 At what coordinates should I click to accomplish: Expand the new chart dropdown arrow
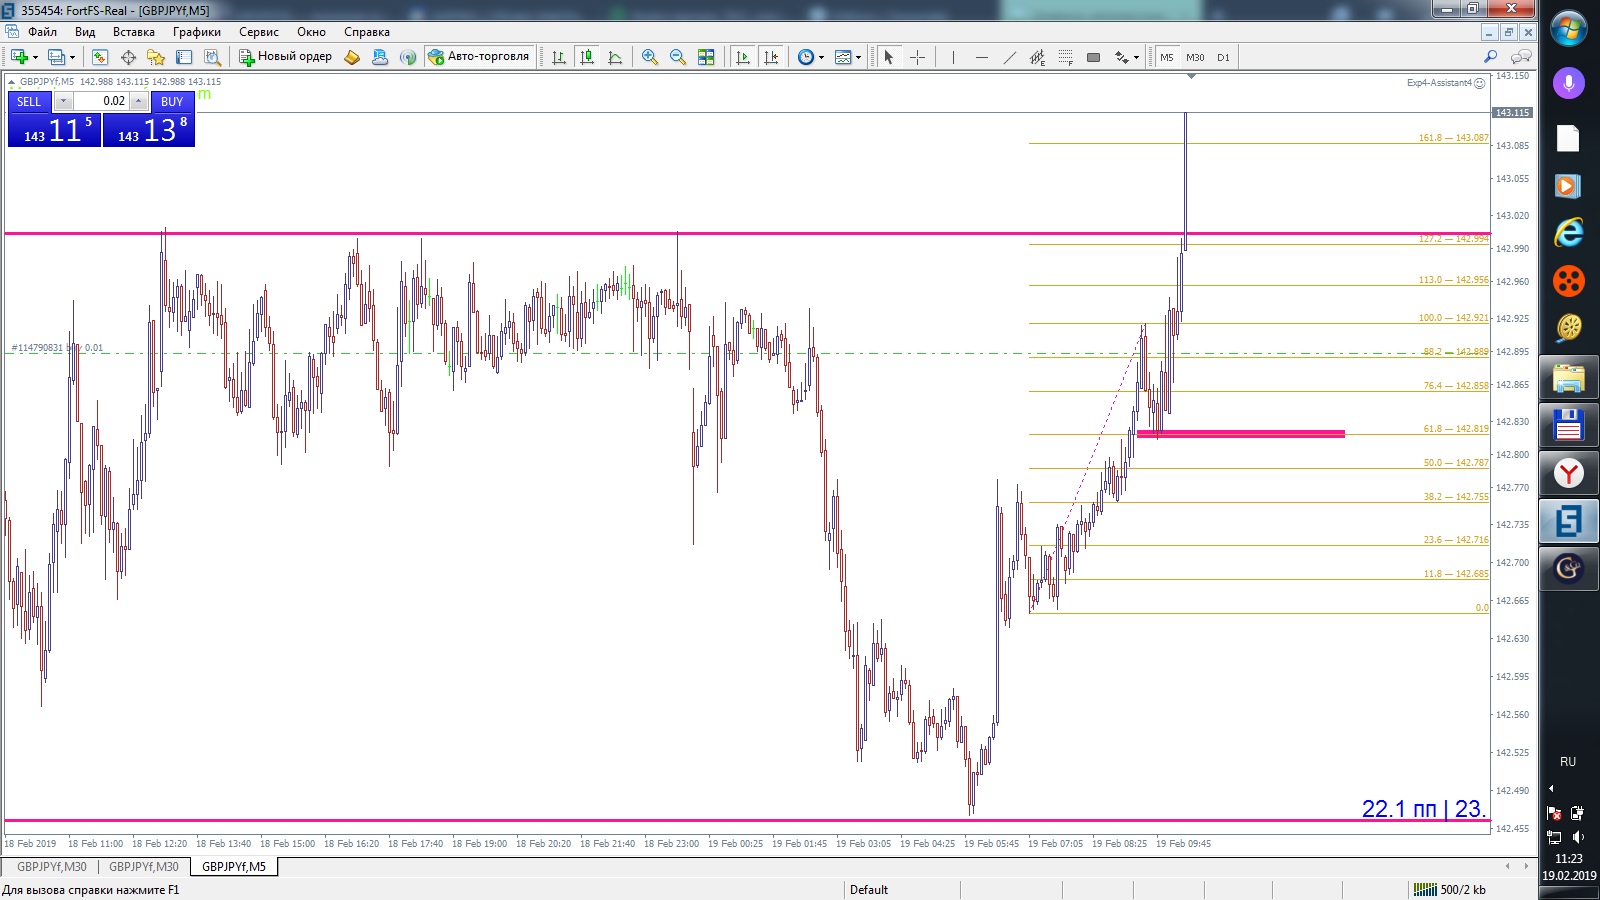click(35, 57)
